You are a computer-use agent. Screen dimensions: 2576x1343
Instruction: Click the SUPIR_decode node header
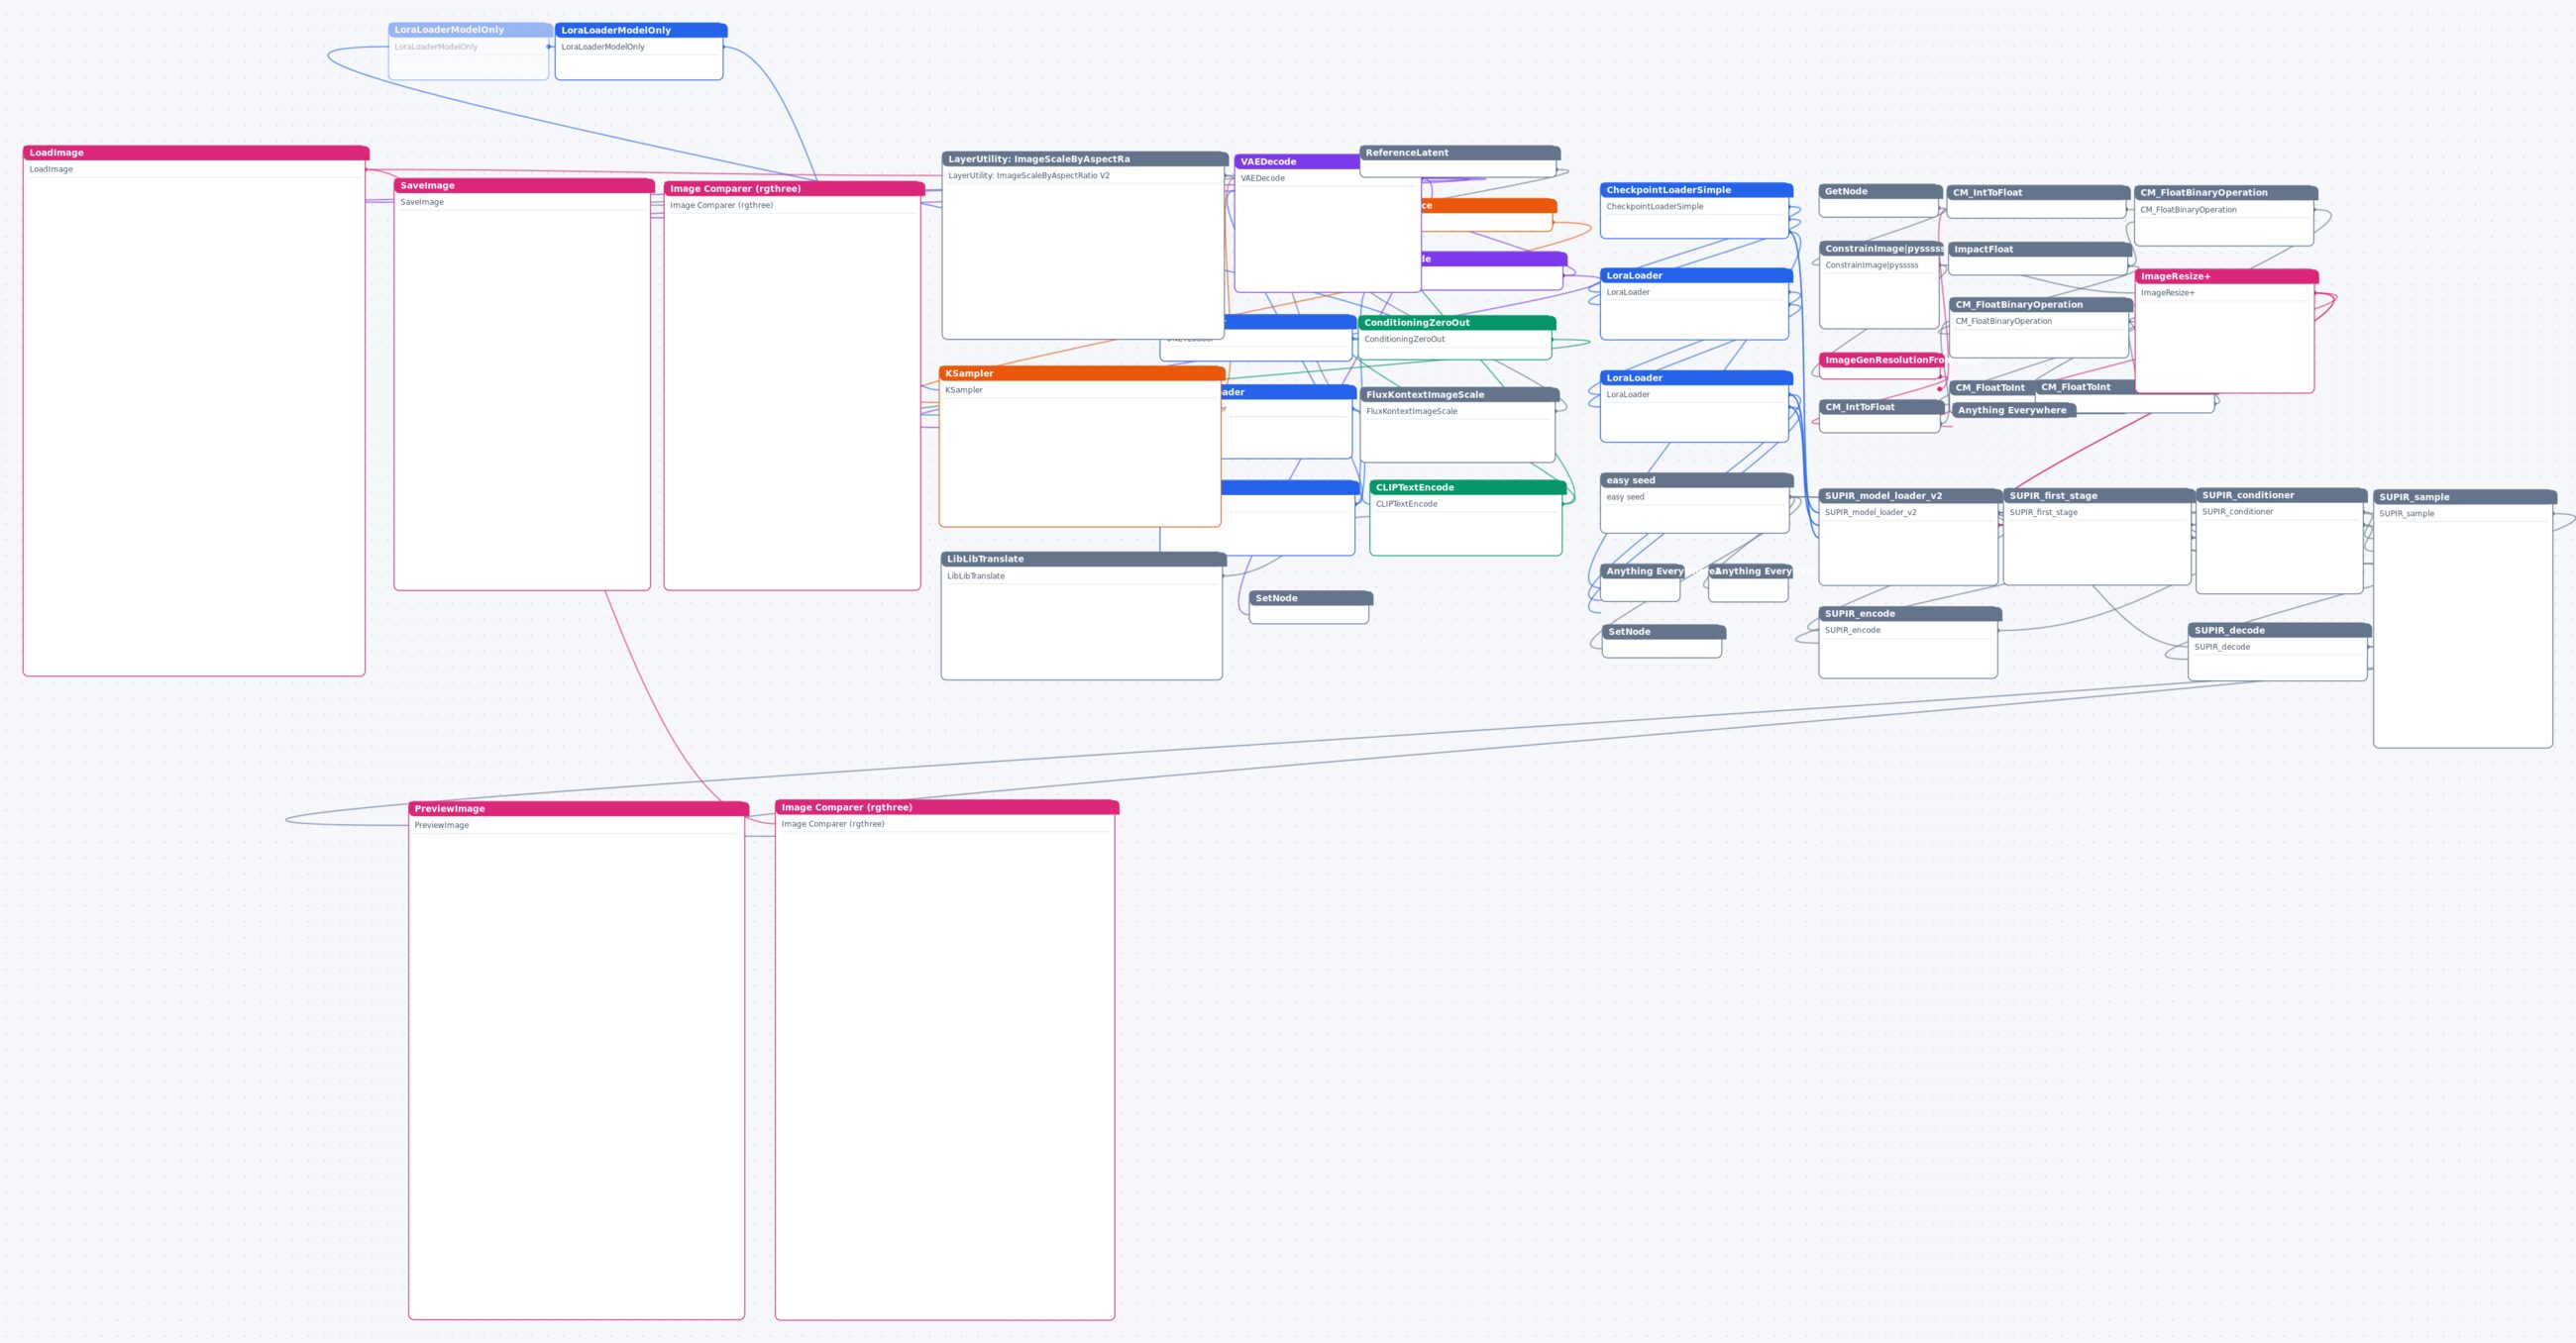pyautogui.click(x=2279, y=631)
